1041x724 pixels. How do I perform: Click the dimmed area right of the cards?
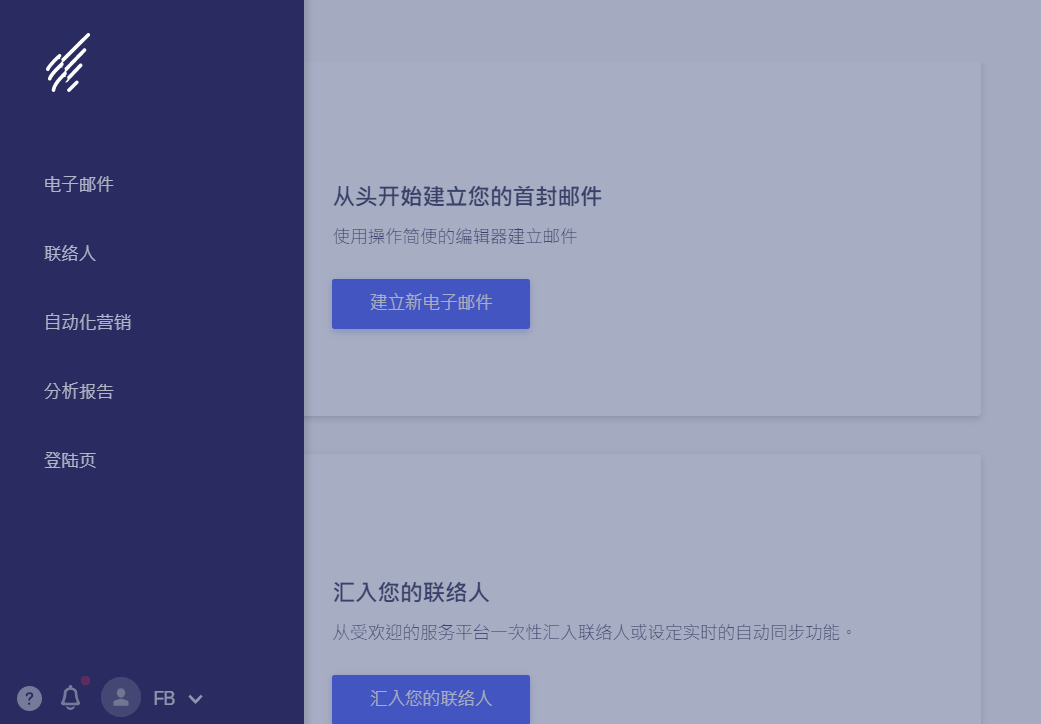tap(1010, 300)
